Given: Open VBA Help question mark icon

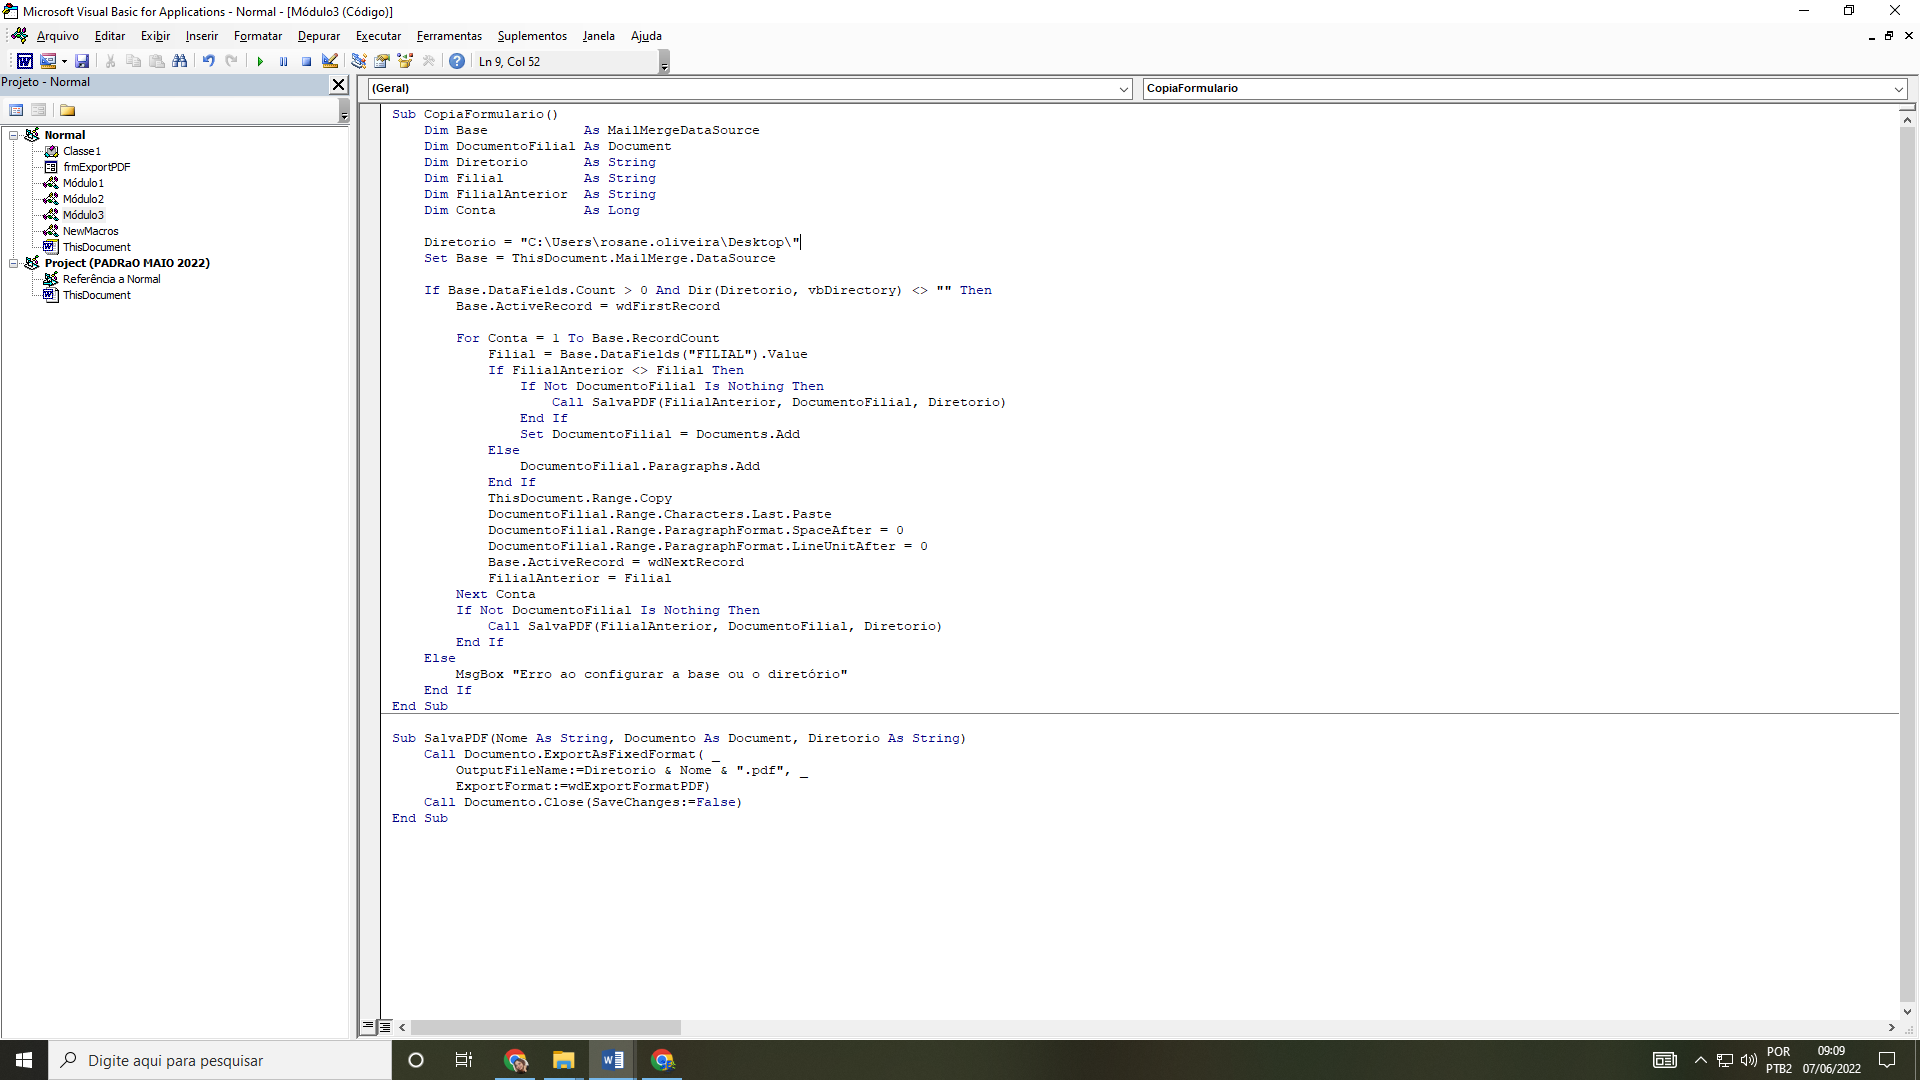Looking at the screenshot, I should [x=457, y=61].
